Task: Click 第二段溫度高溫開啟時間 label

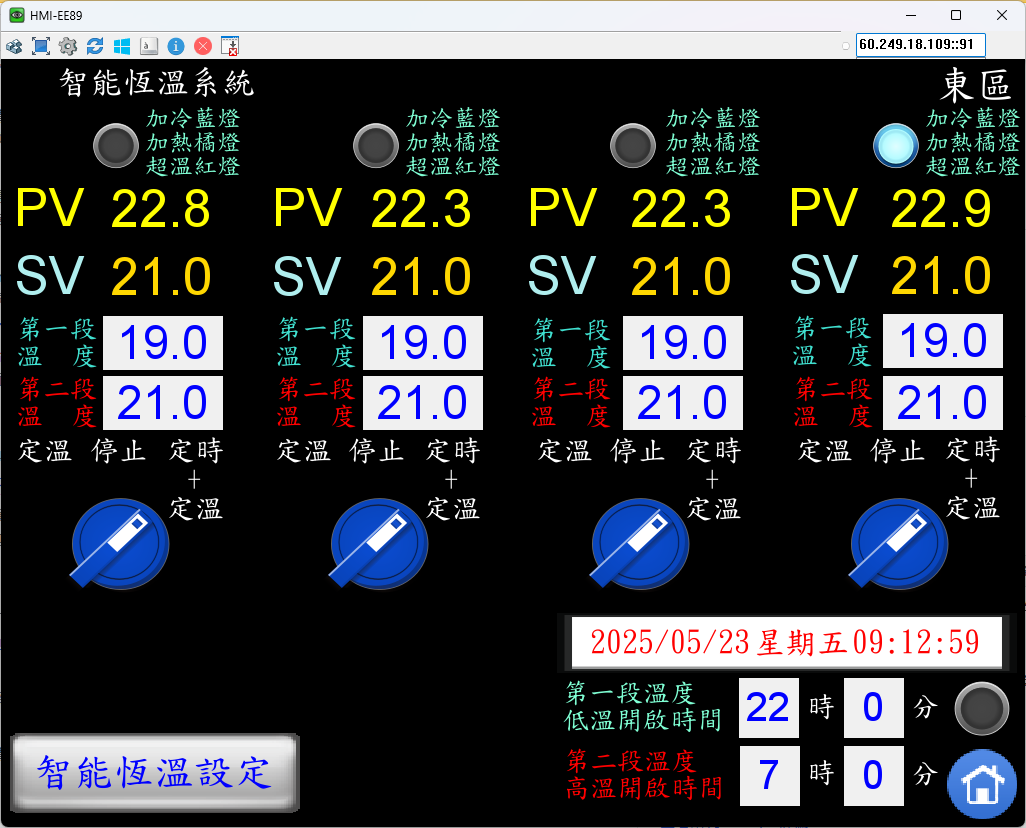Action: point(644,775)
